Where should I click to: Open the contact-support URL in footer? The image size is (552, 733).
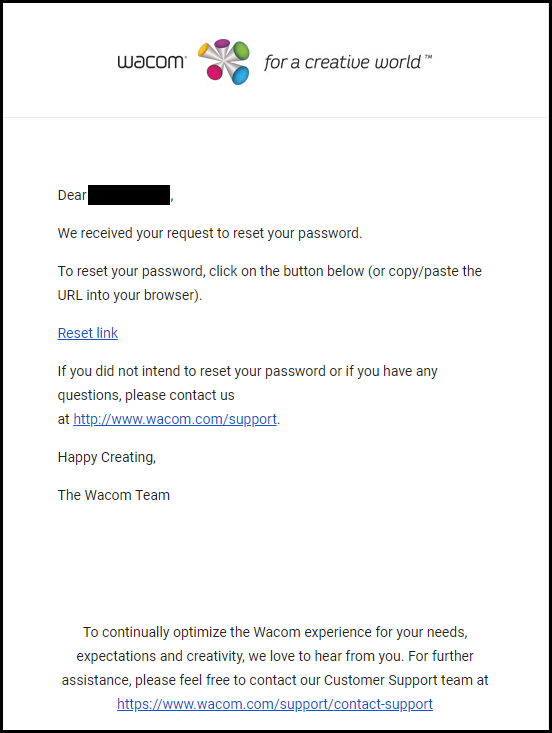275,704
